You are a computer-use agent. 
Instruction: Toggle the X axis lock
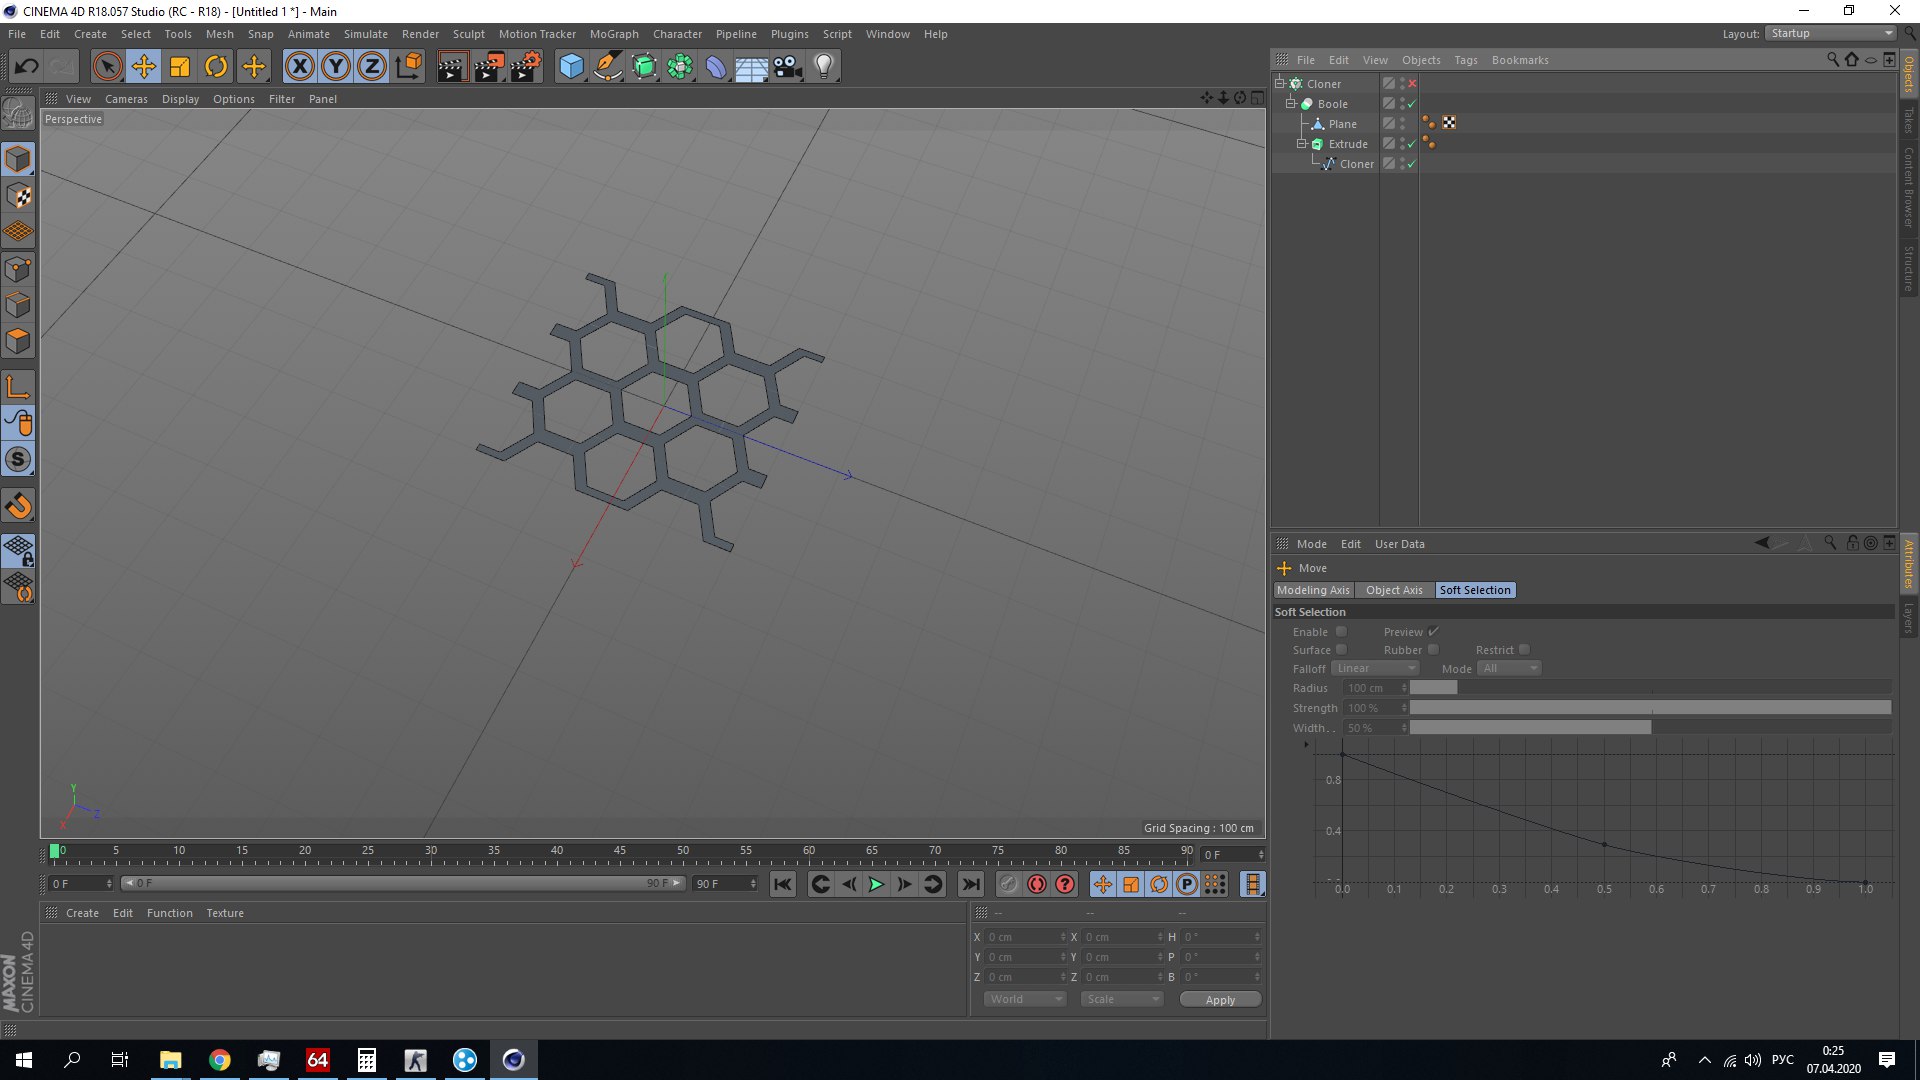click(x=299, y=67)
